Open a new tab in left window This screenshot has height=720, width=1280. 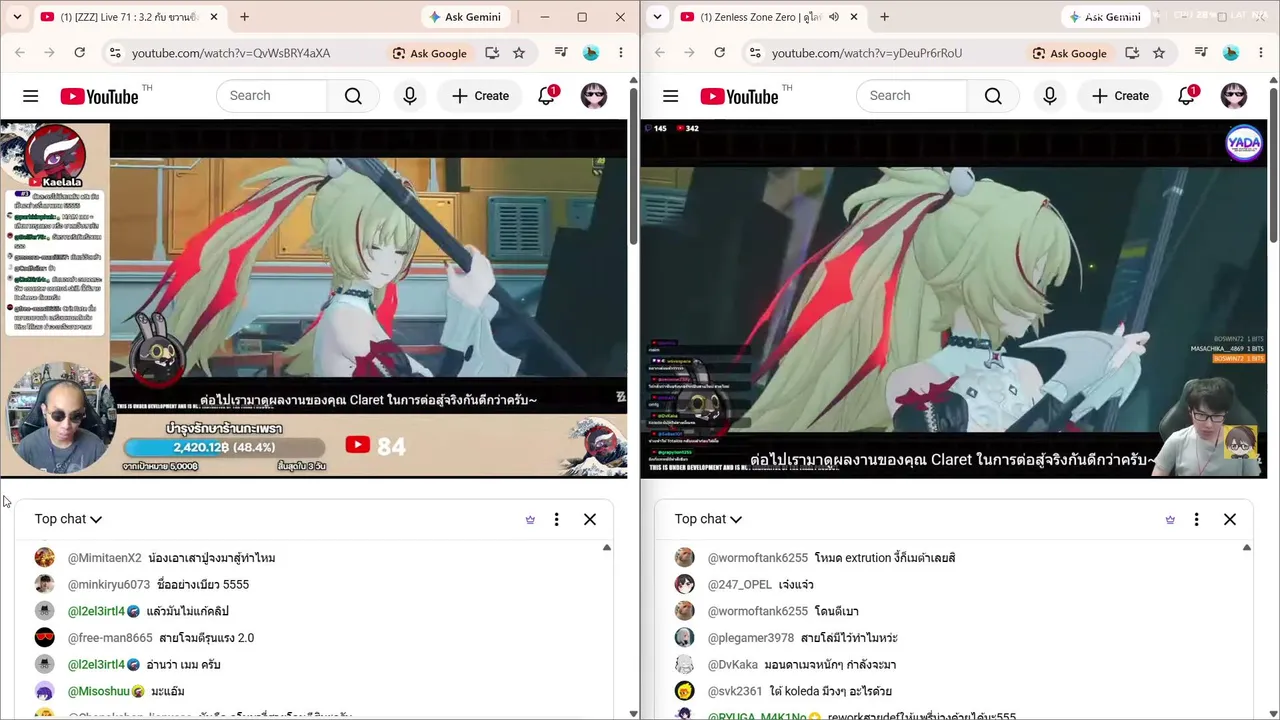click(244, 17)
